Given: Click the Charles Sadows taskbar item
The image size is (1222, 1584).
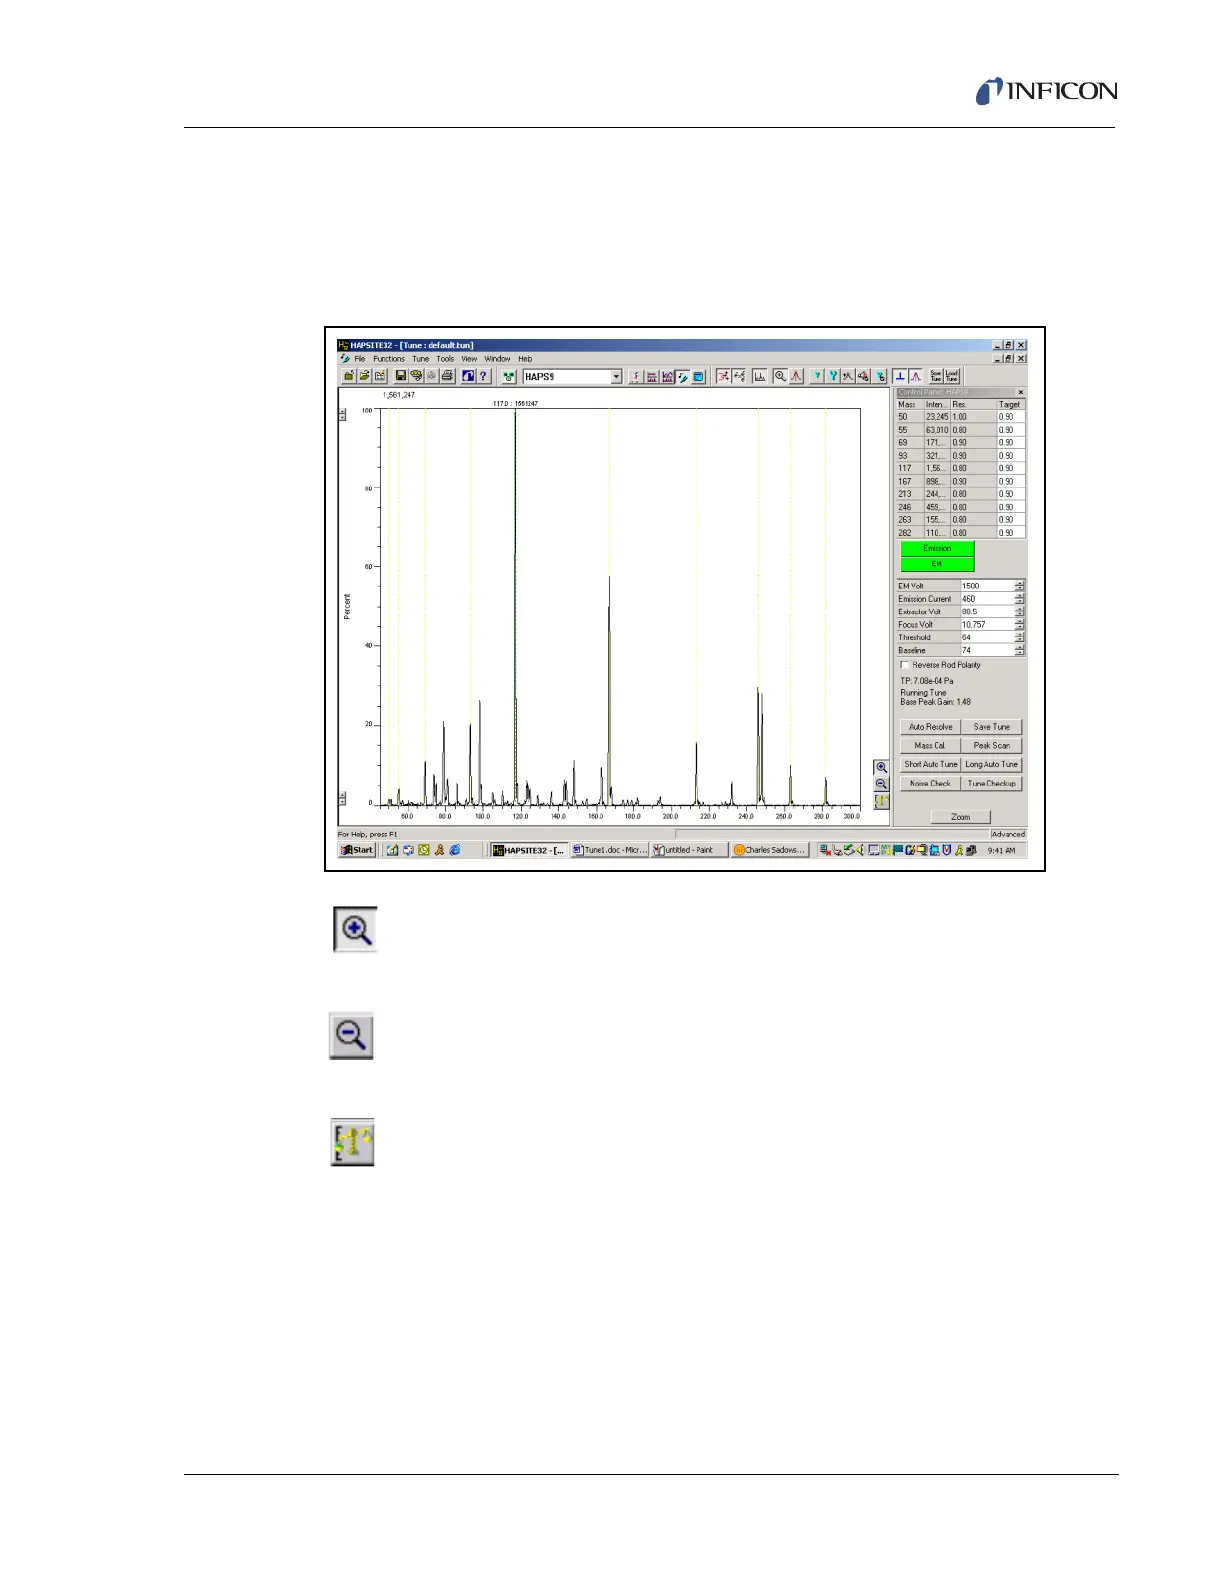Looking at the screenshot, I should point(769,850).
